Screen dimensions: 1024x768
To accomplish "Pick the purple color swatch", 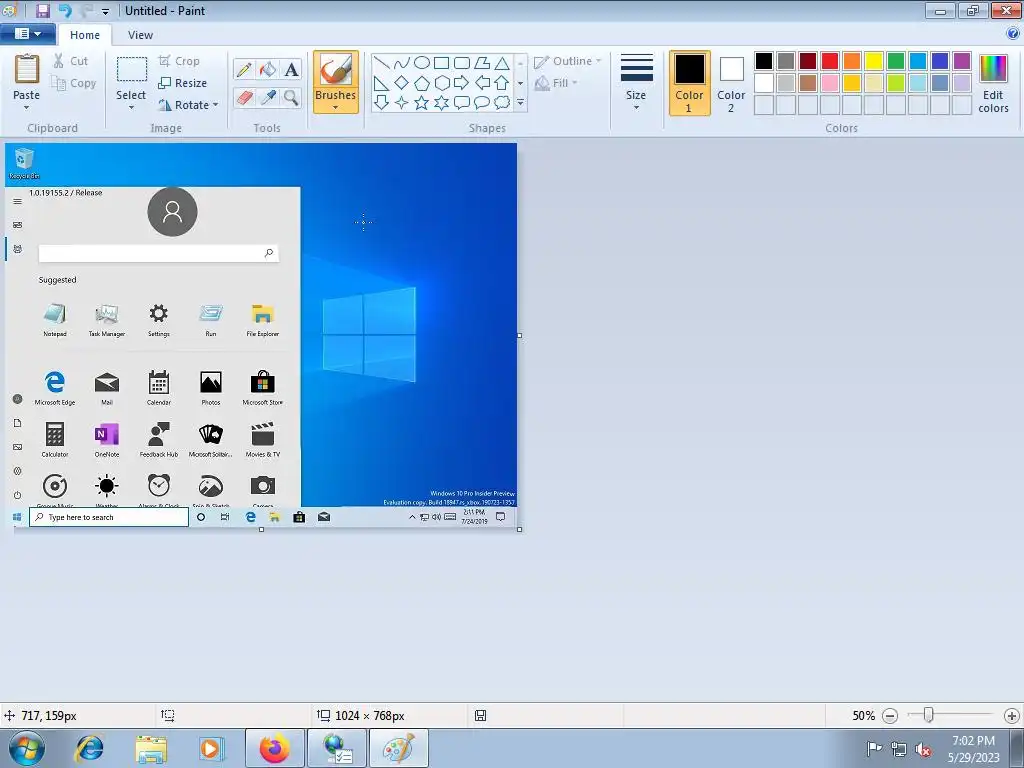I will pyautogui.click(x=962, y=61).
